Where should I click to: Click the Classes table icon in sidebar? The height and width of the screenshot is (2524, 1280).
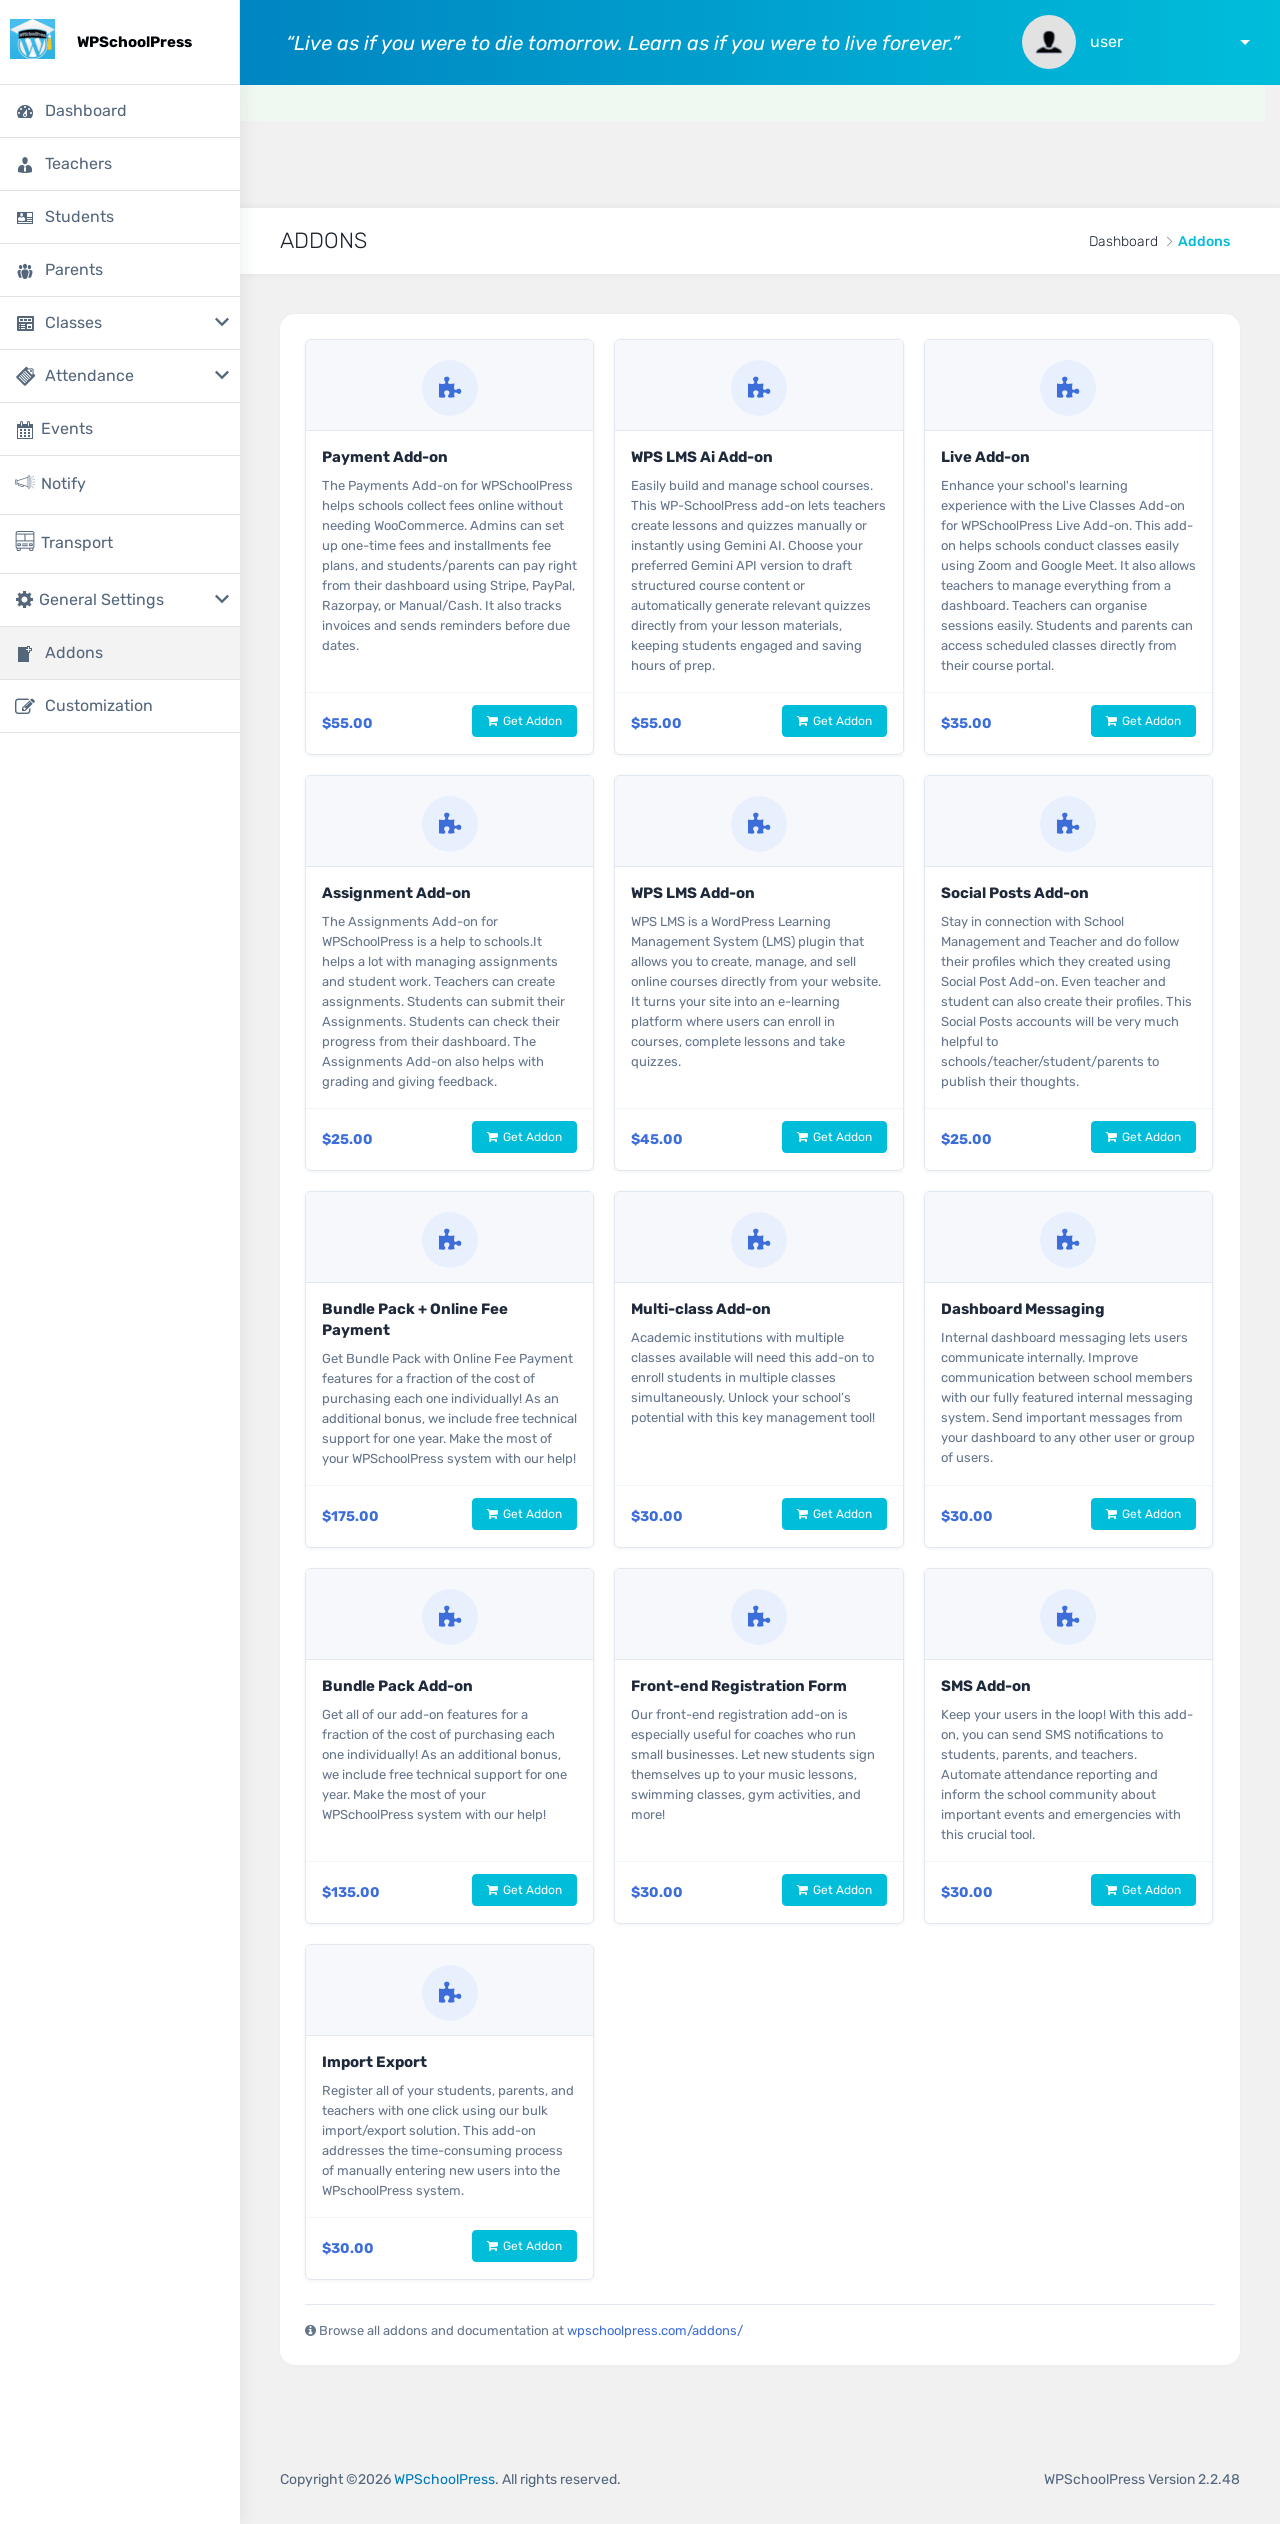[25, 324]
